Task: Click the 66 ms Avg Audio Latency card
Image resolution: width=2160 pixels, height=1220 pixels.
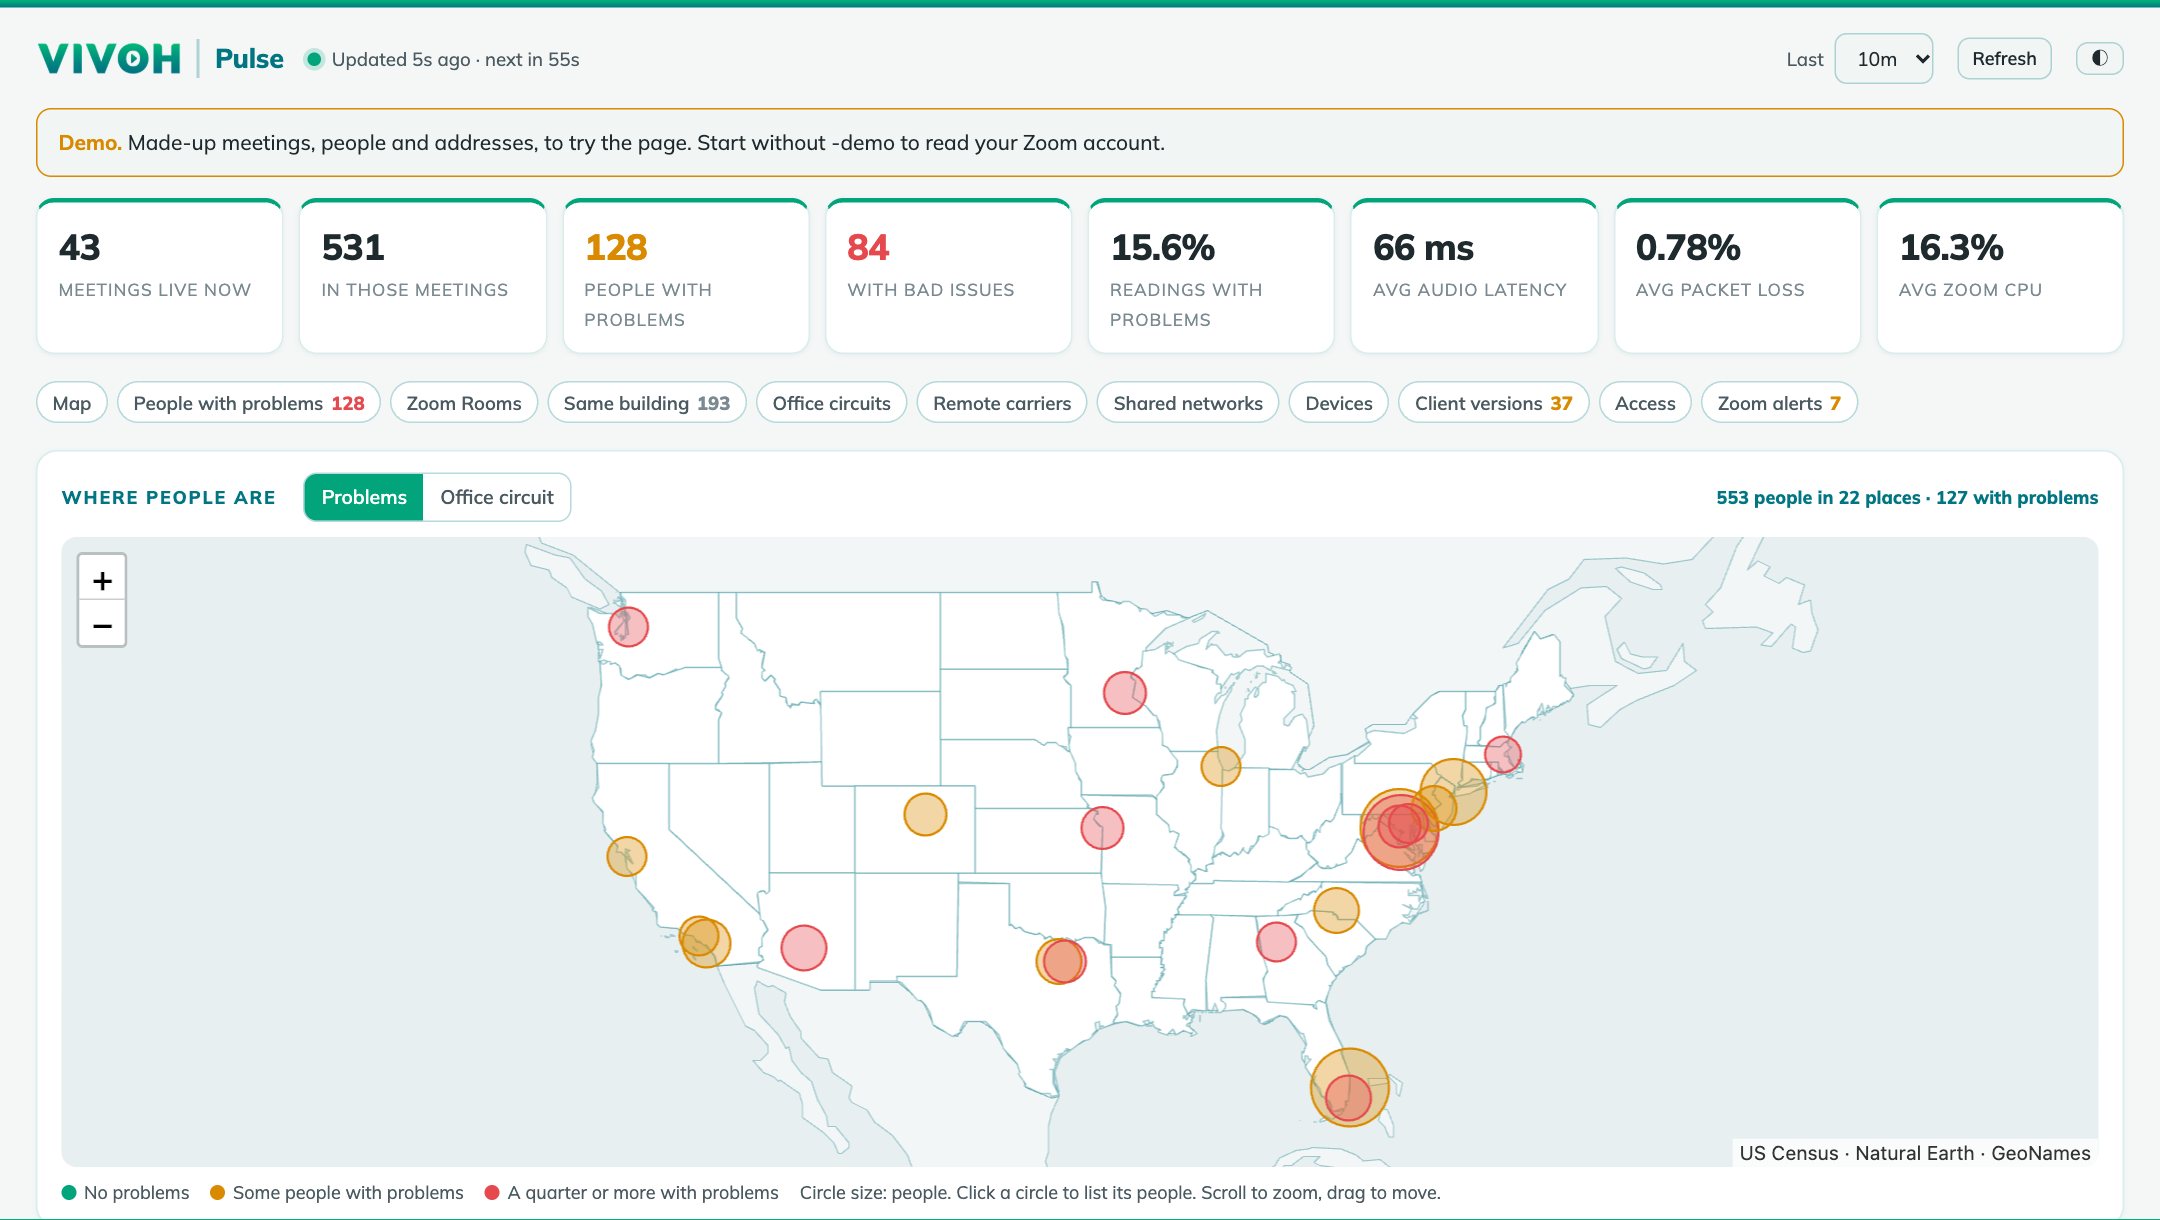Action: [x=1474, y=276]
